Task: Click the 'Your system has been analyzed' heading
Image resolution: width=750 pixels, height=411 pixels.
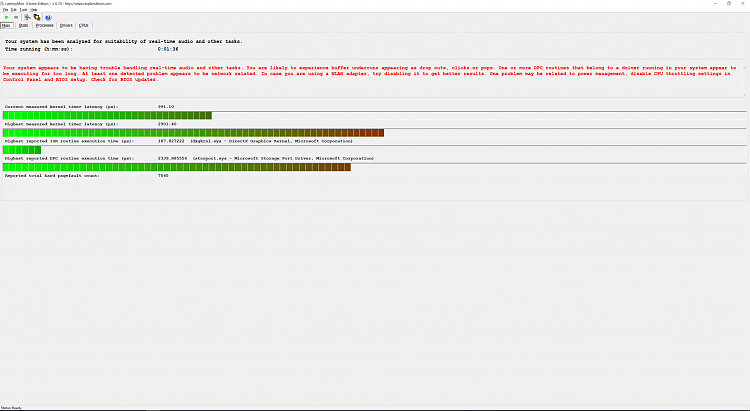Action: tap(124, 41)
